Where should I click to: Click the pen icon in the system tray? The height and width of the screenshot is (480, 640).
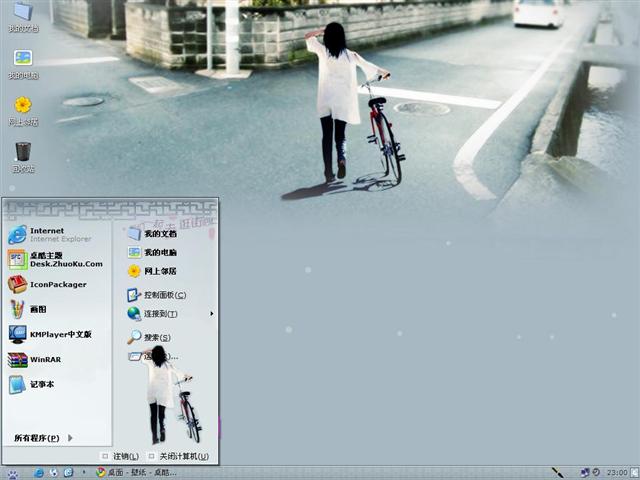point(558,473)
